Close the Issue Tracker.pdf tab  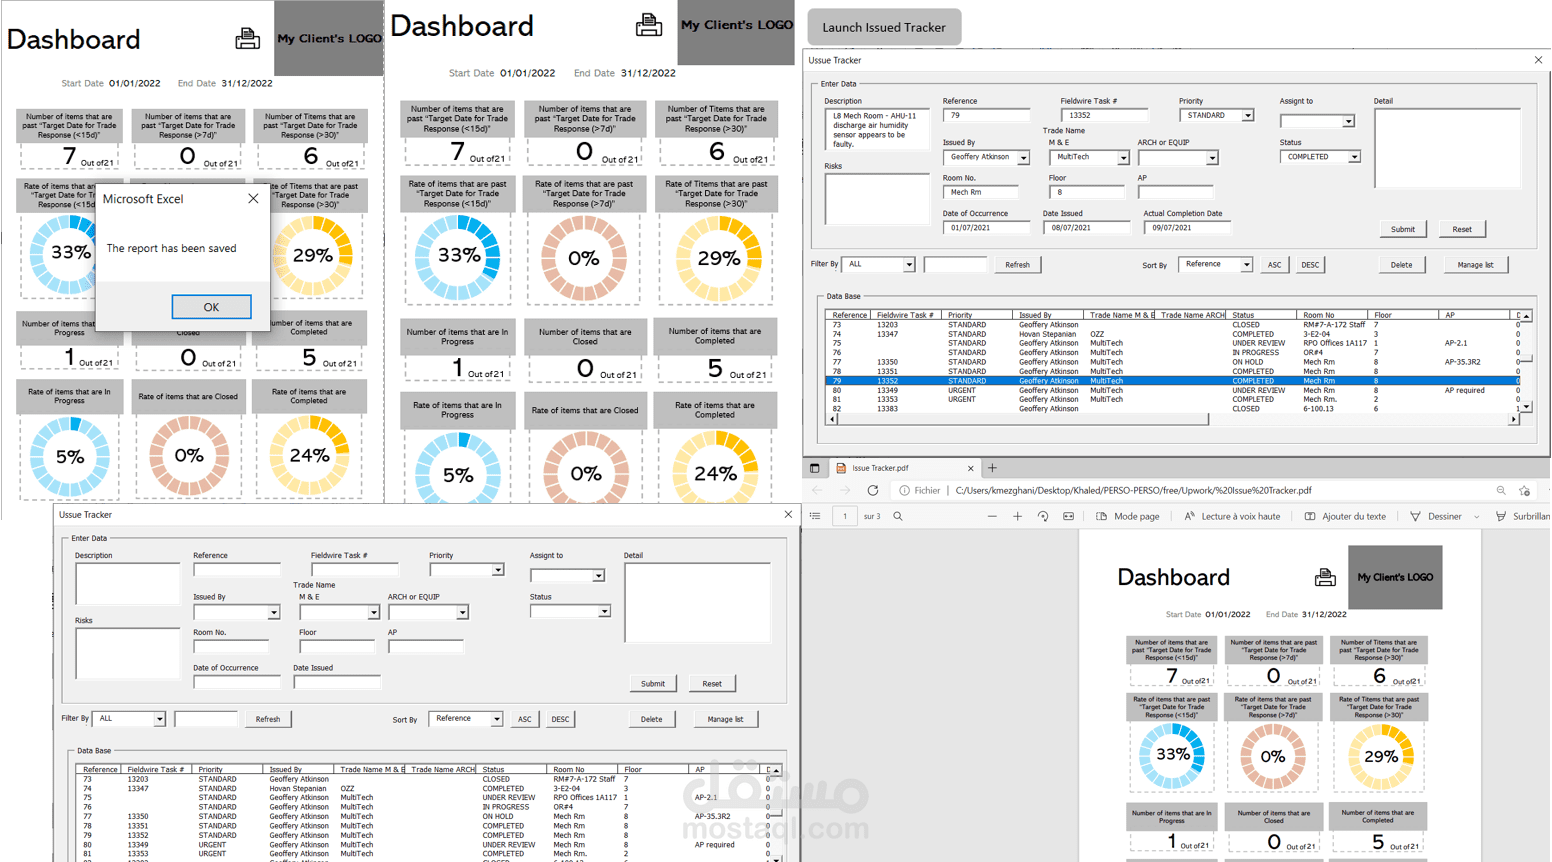tap(970, 468)
